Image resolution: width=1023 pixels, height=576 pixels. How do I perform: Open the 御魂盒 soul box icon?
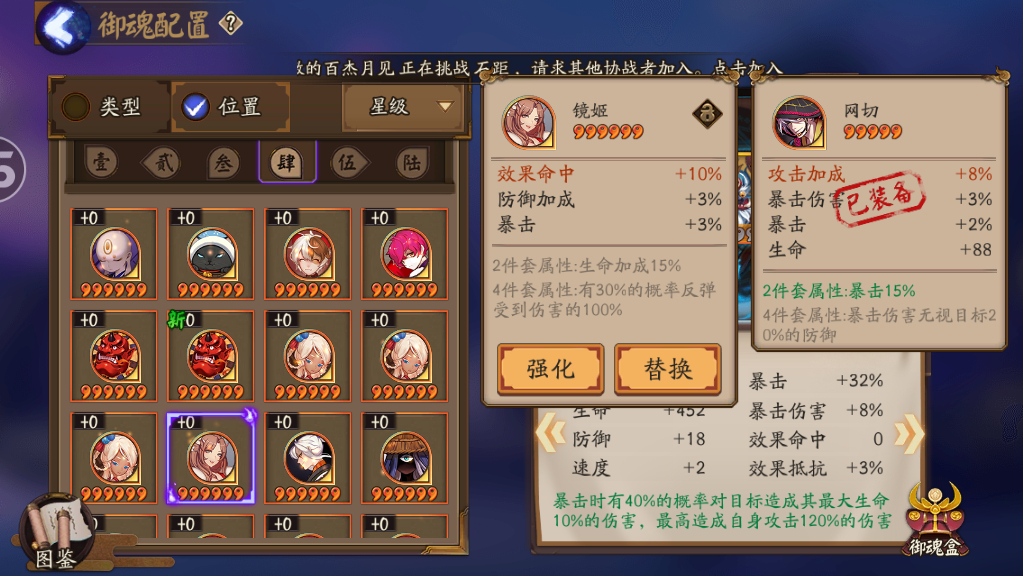click(x=934, y=520)
